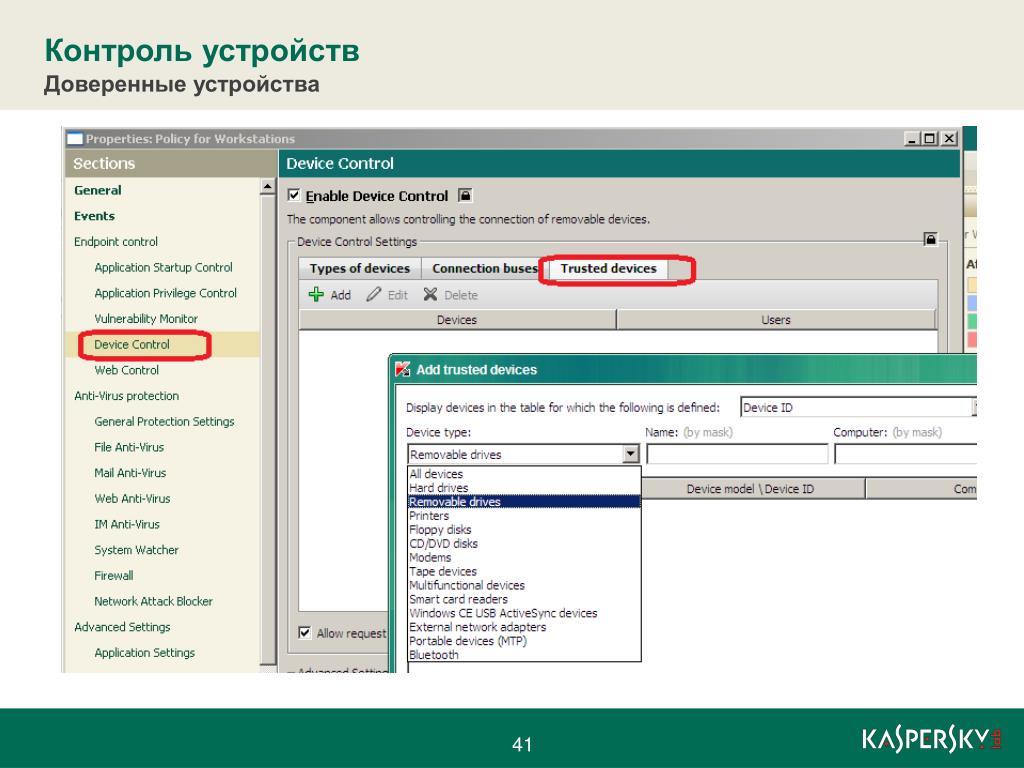
Task: Maximize the Properties window
Action: tap(929, 138)
